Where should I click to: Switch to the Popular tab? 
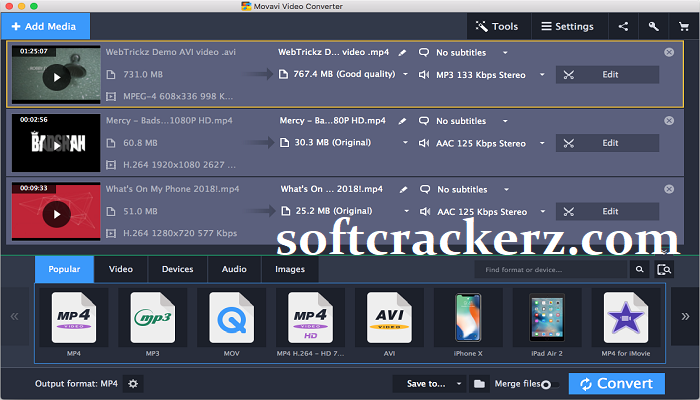coord(64,269)
